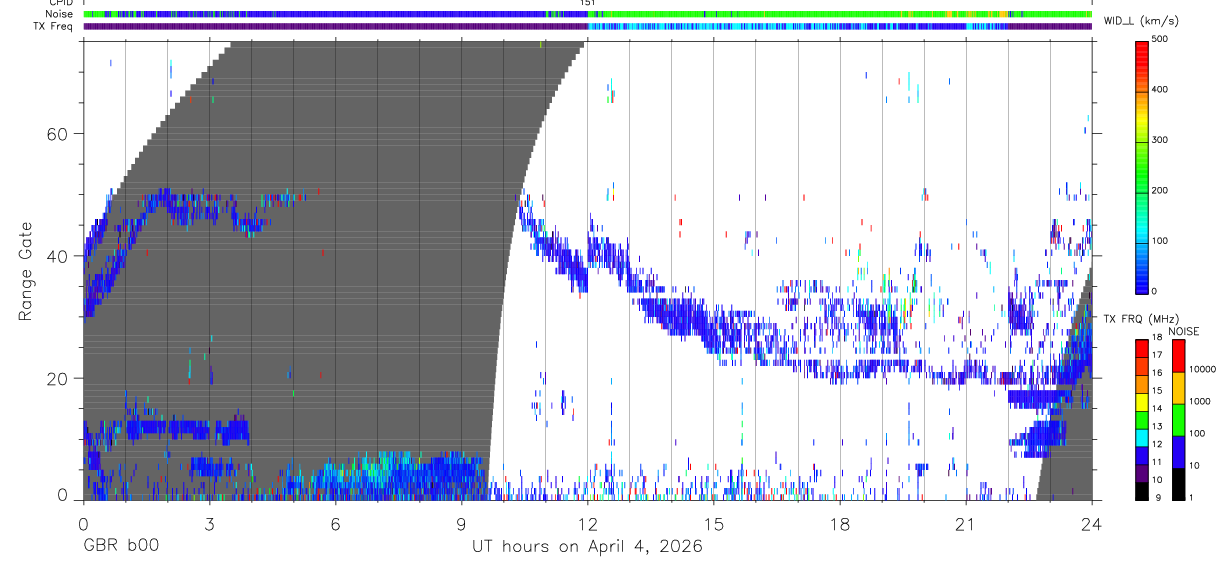Click the green segment of the NOISE legend
This screenshot has width=1228, height=567.
1178,419
